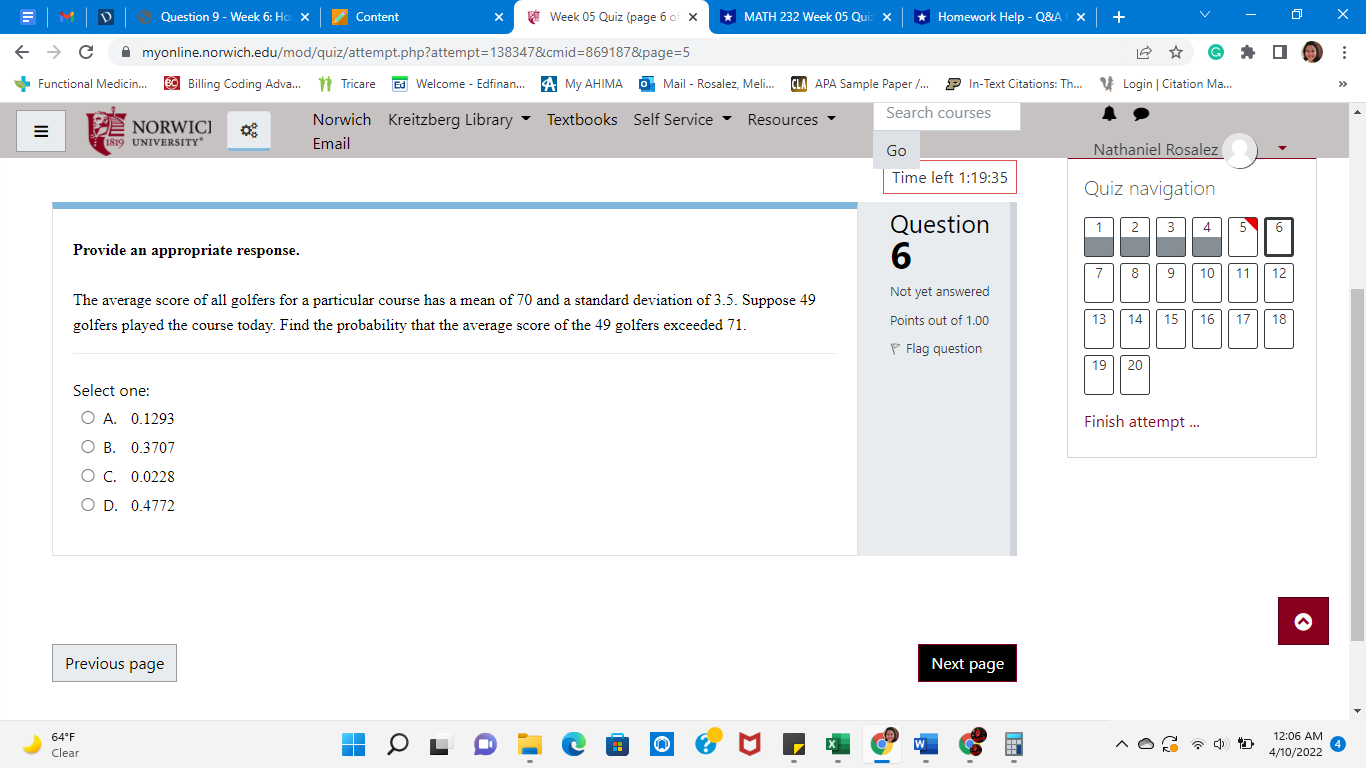Select answer option A. 0.1293

pyautogui.click(x=88, y=418)
